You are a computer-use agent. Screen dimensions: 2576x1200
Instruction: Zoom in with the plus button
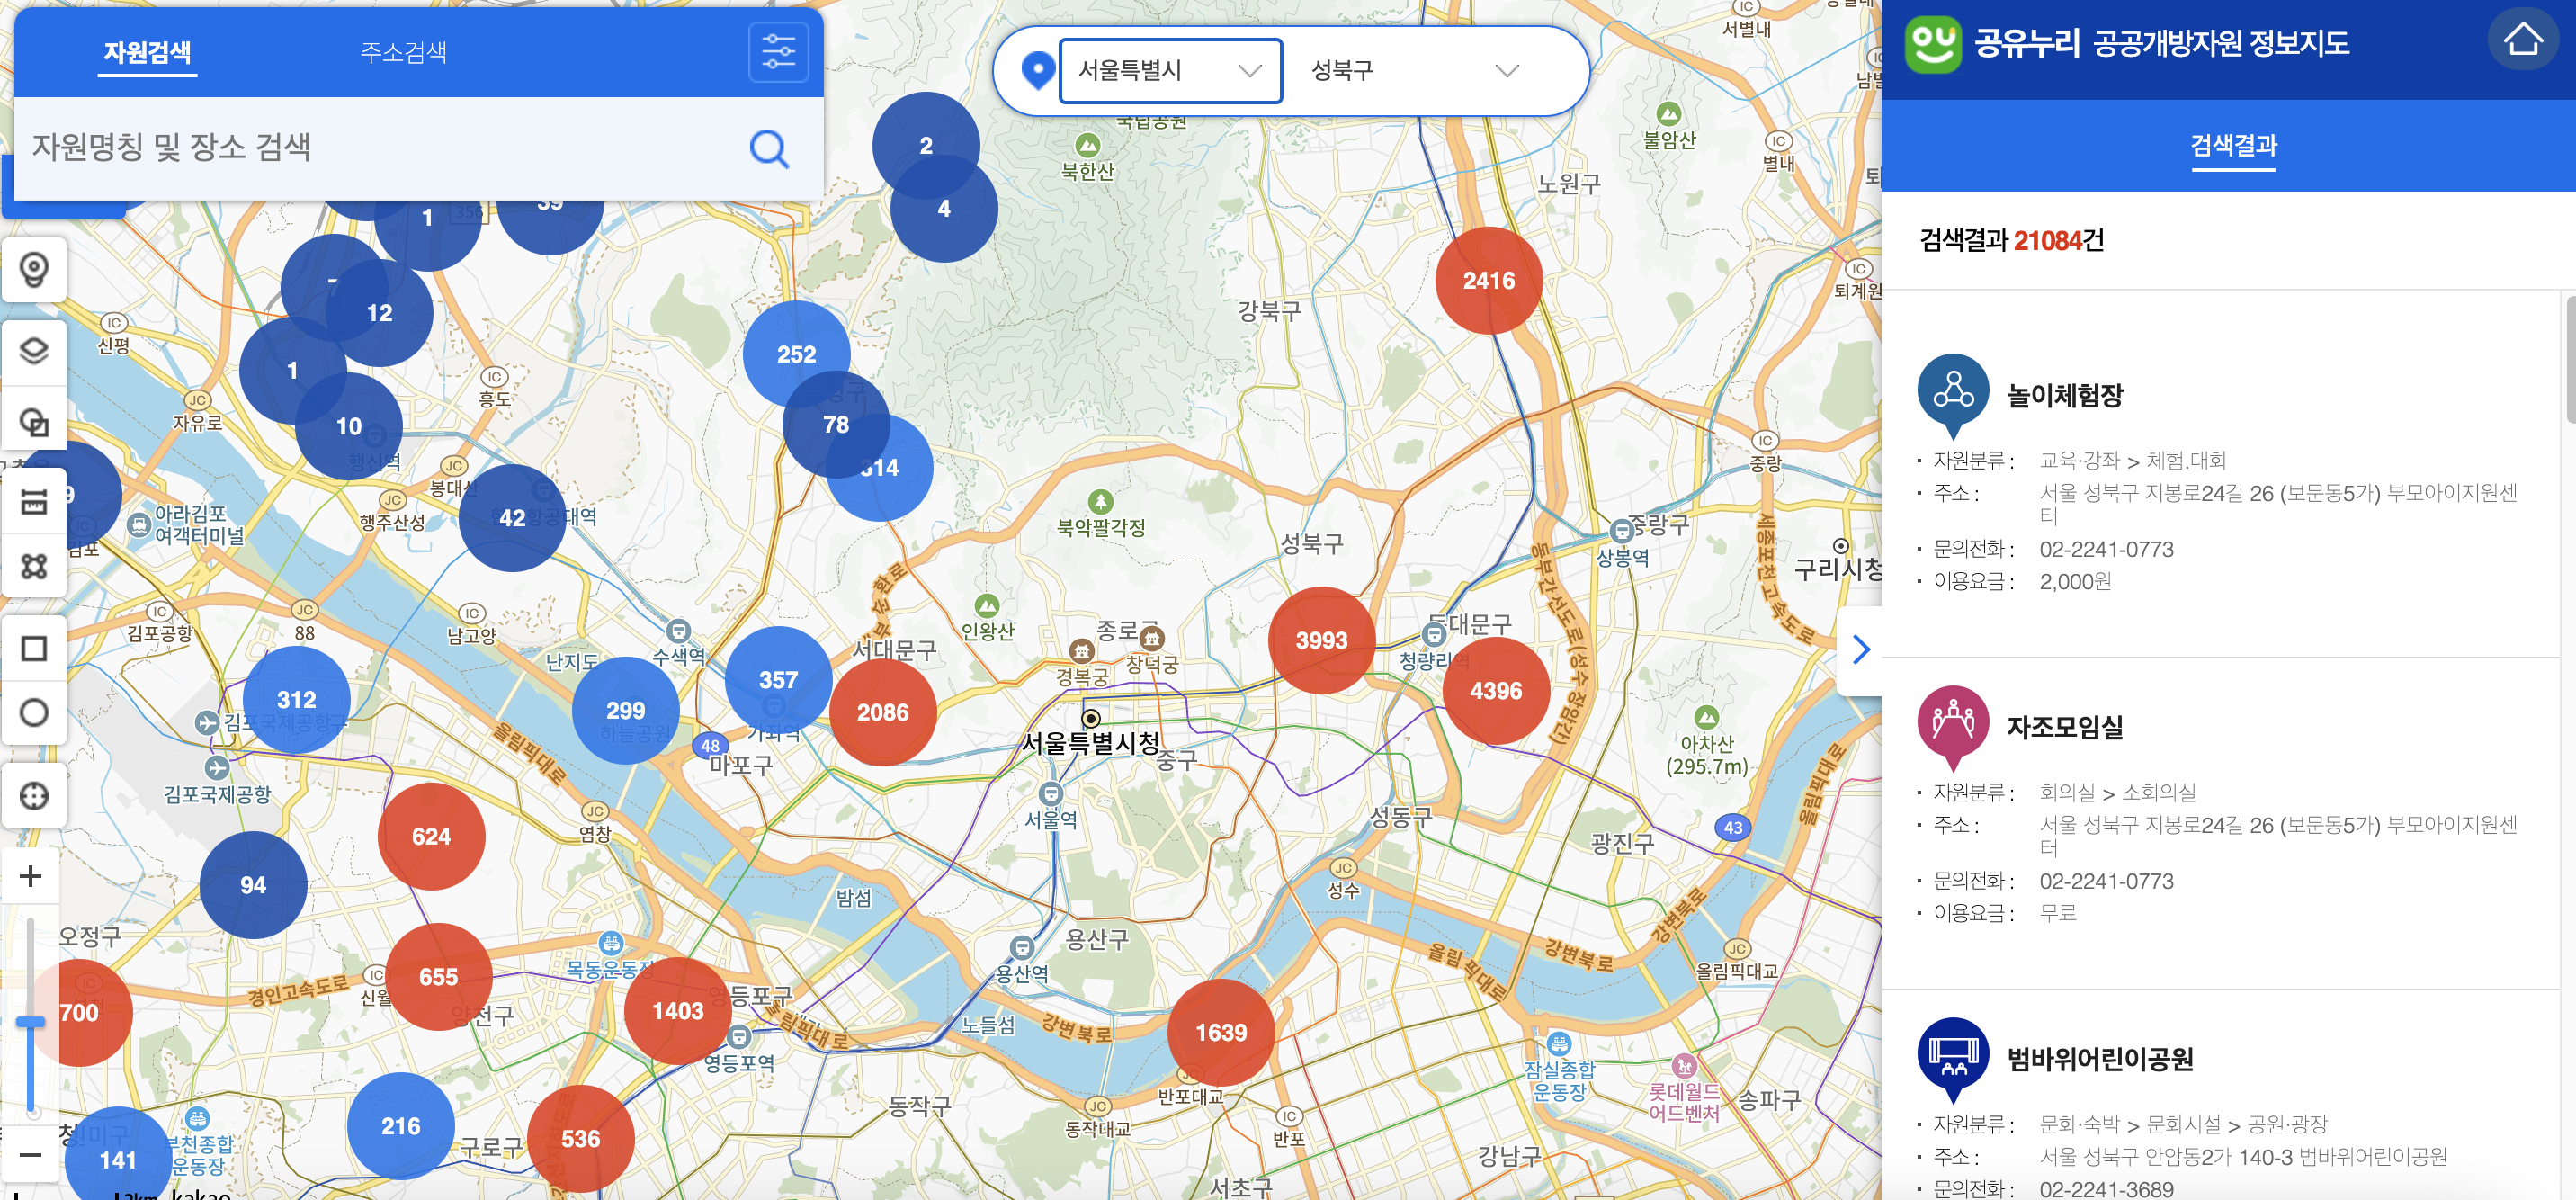31,876
